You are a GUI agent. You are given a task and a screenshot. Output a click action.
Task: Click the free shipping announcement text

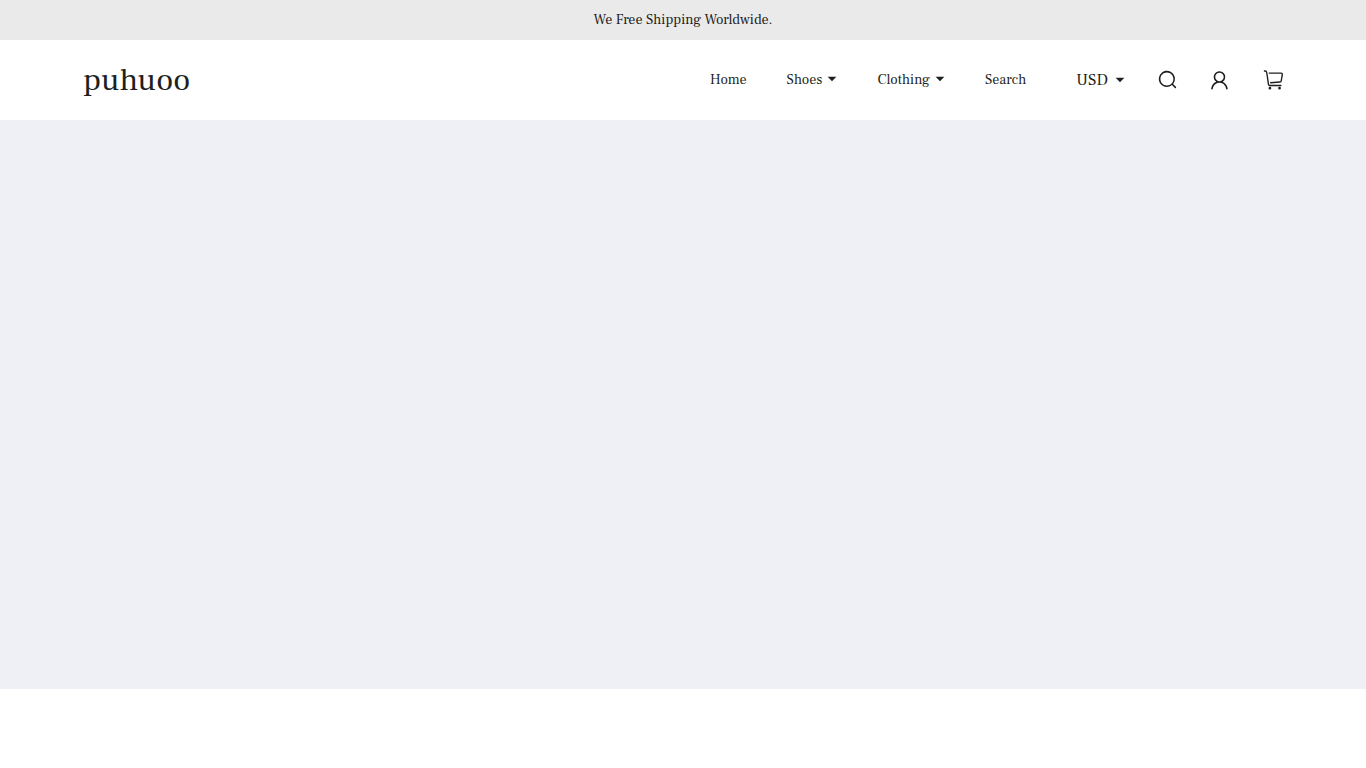pyautogui.click(x=683, y=20)
